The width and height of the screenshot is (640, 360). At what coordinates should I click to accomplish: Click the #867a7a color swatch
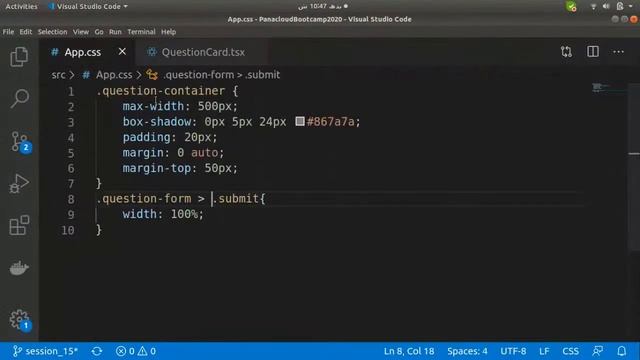click(x=300, y=121)
